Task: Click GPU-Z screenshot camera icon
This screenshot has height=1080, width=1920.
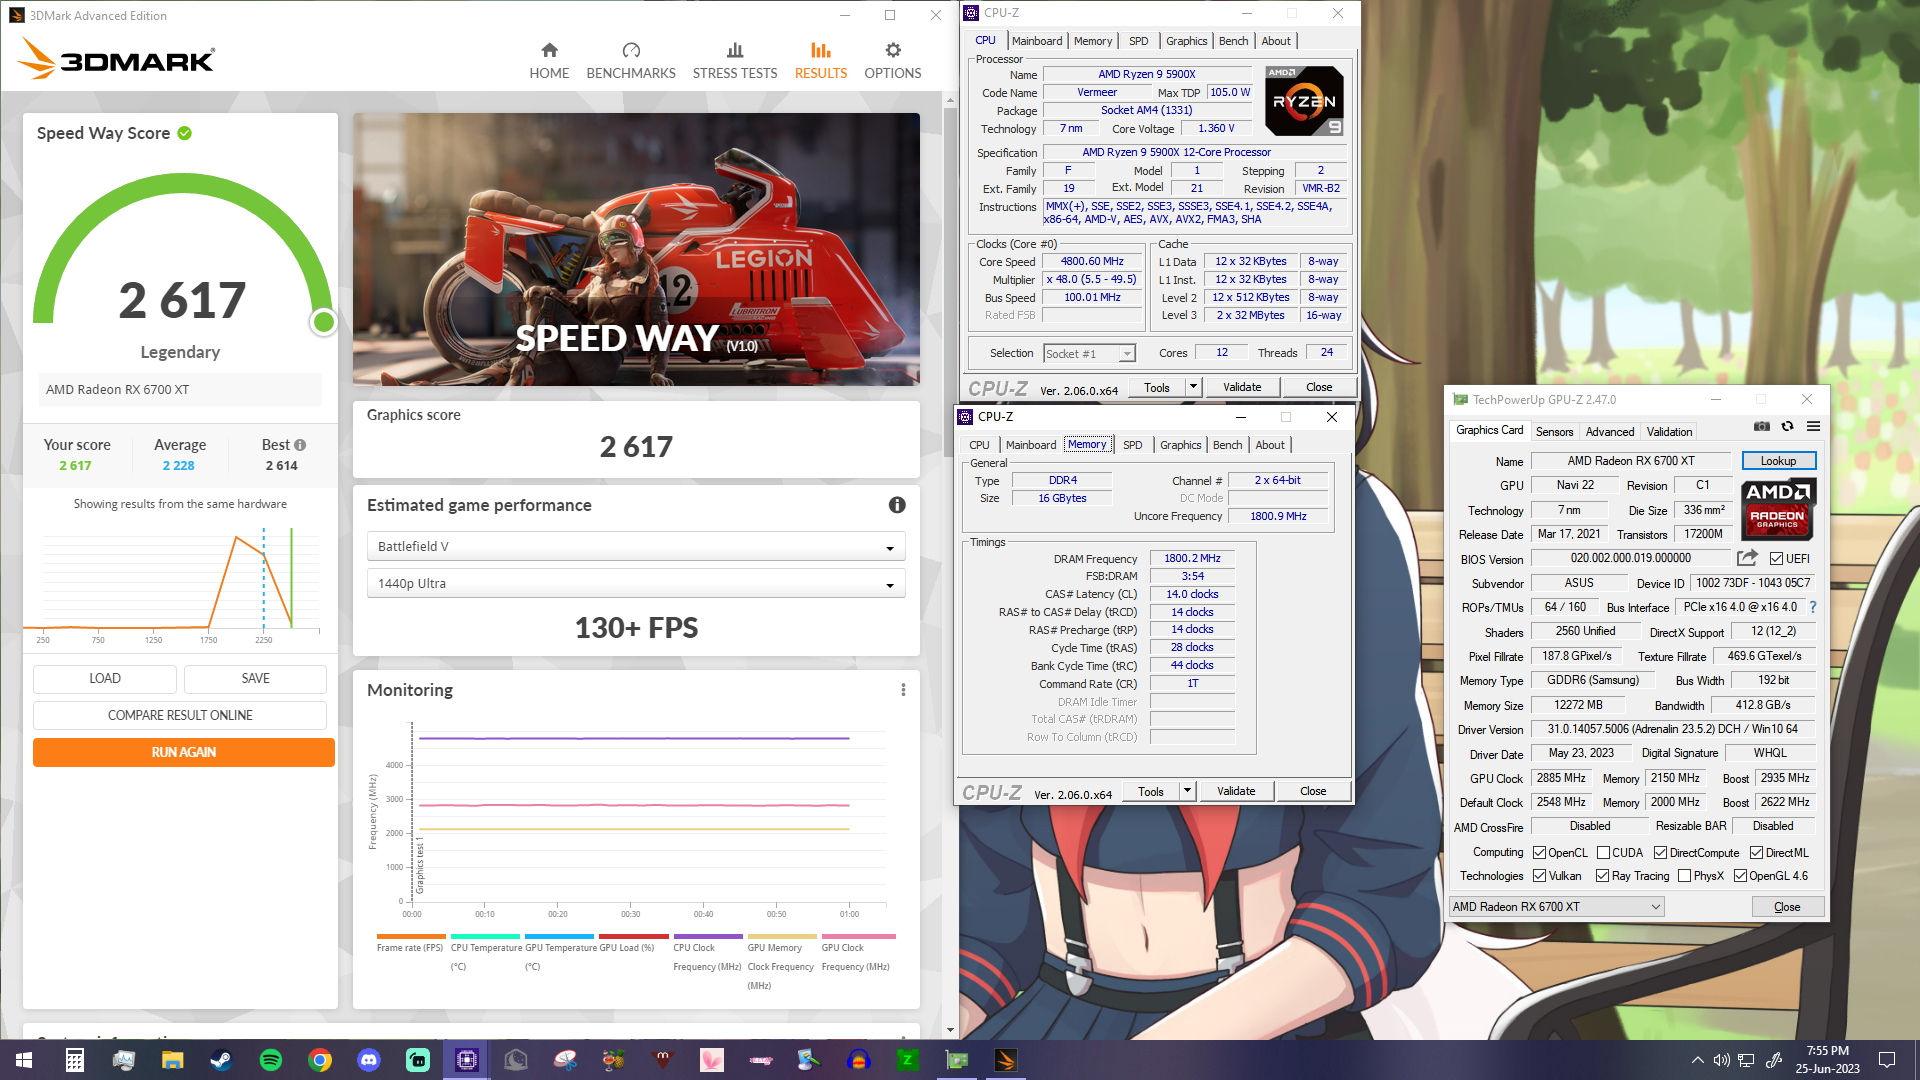Action: 1762,427
